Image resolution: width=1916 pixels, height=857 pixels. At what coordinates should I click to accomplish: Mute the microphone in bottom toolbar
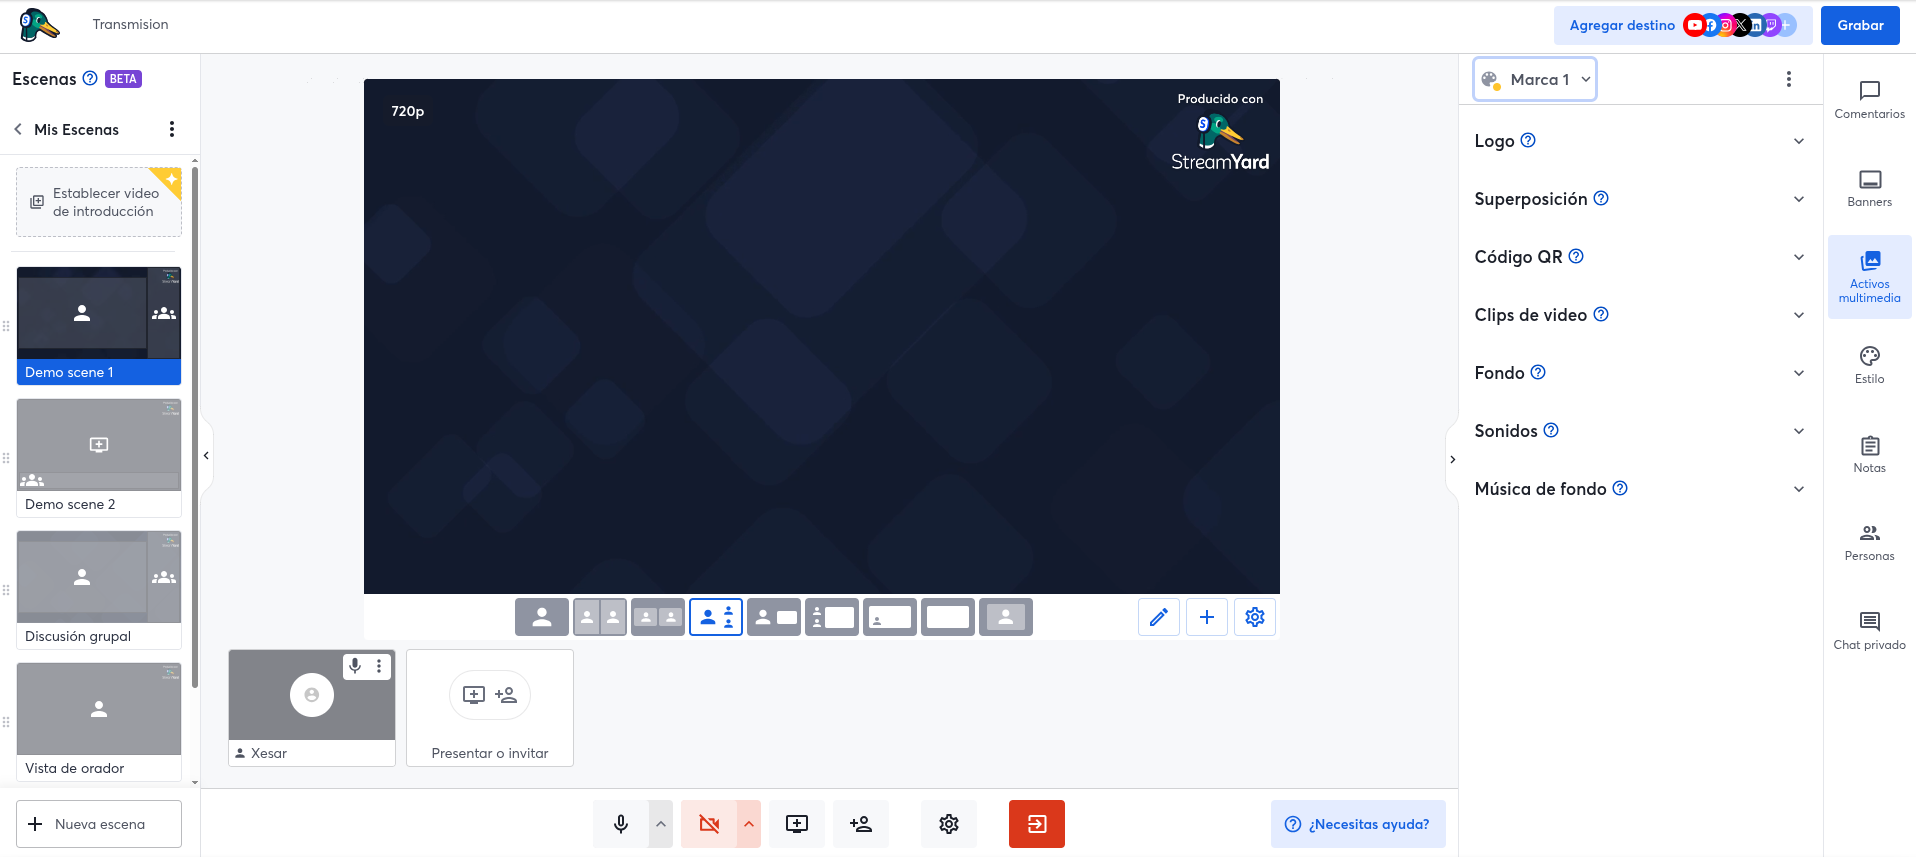[x=621, y=824]
